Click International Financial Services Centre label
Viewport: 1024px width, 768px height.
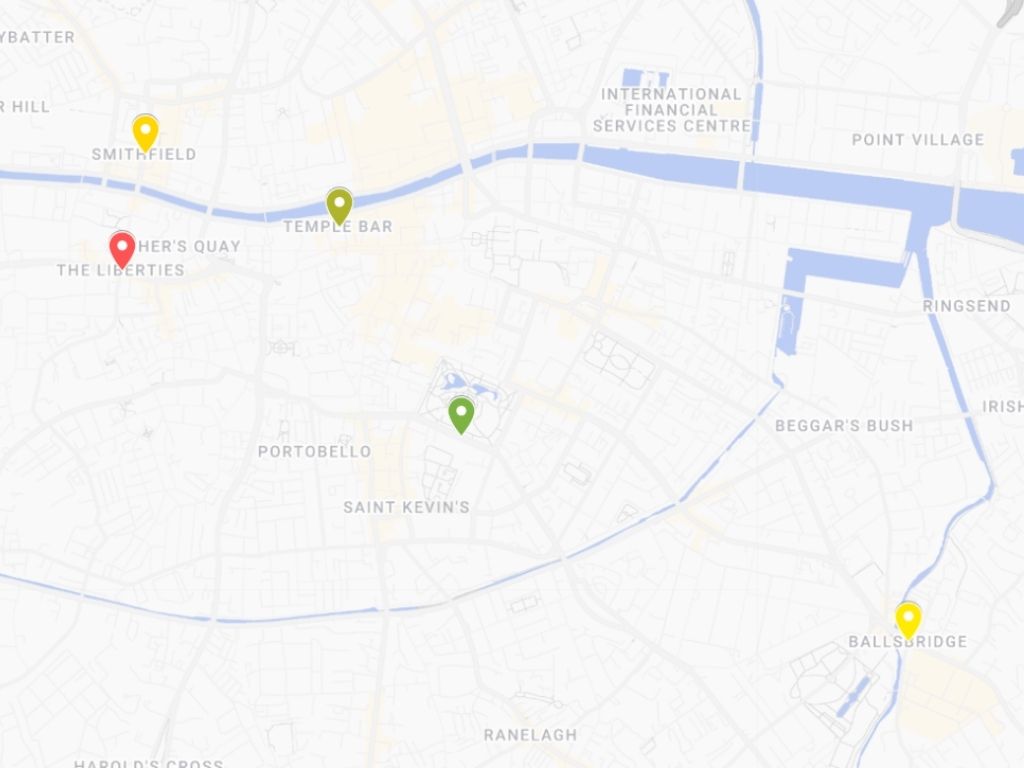pyautogui.click(x=671, y=110)
